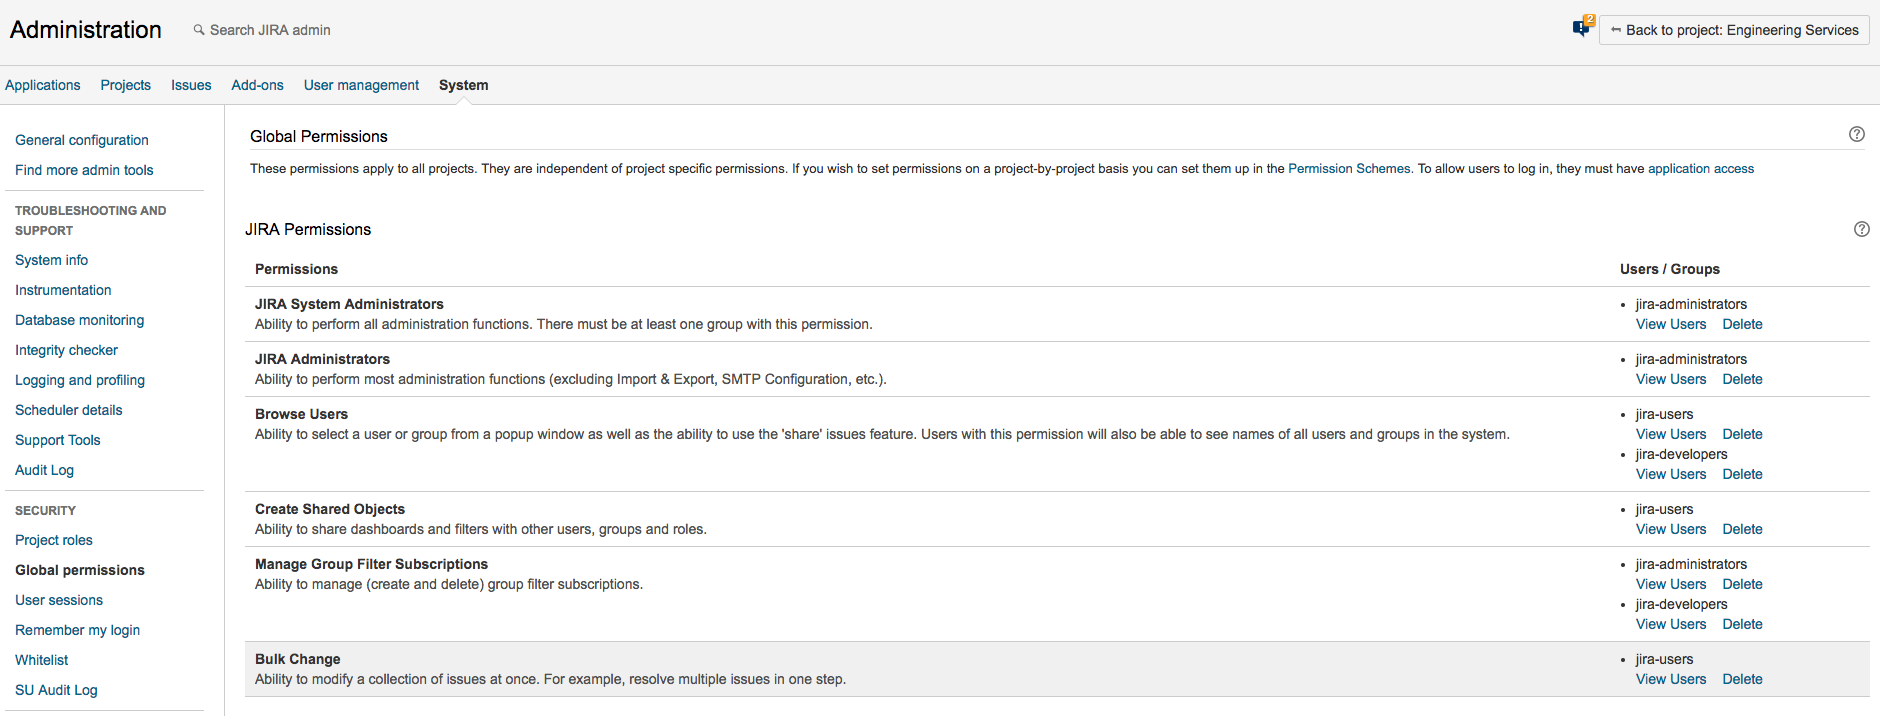Screen dimensions: 1880x716
Task: Click Back to project: Engineering Services button
Action: pos(1734,30)
